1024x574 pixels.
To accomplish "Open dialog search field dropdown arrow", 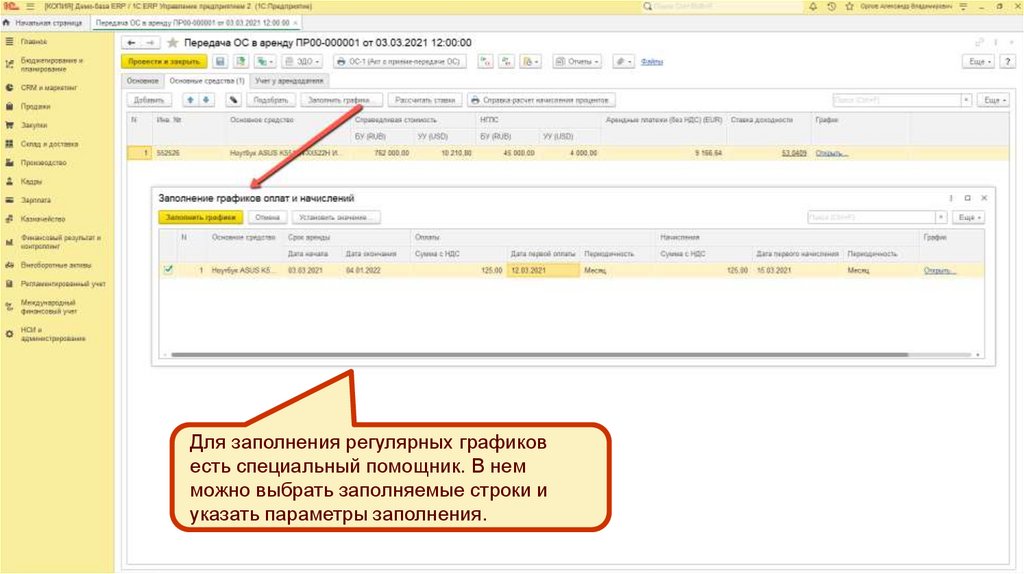I will [941, 217].
